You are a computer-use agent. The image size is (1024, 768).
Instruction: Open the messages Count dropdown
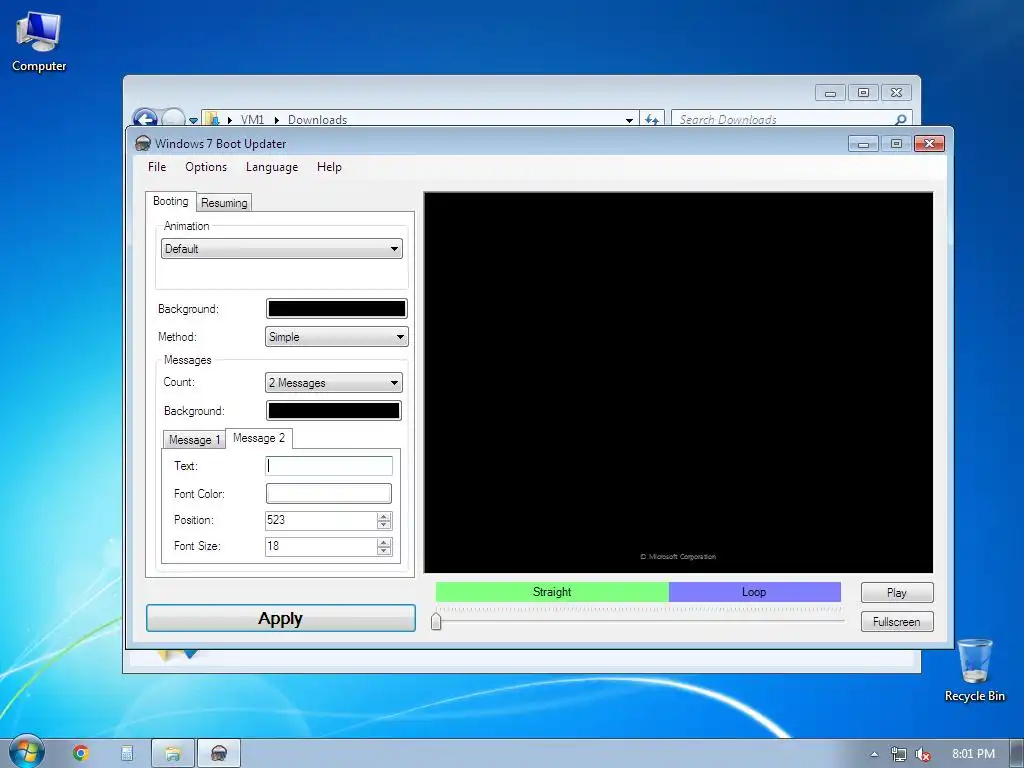pyautogui.click(x=334, y=383)
